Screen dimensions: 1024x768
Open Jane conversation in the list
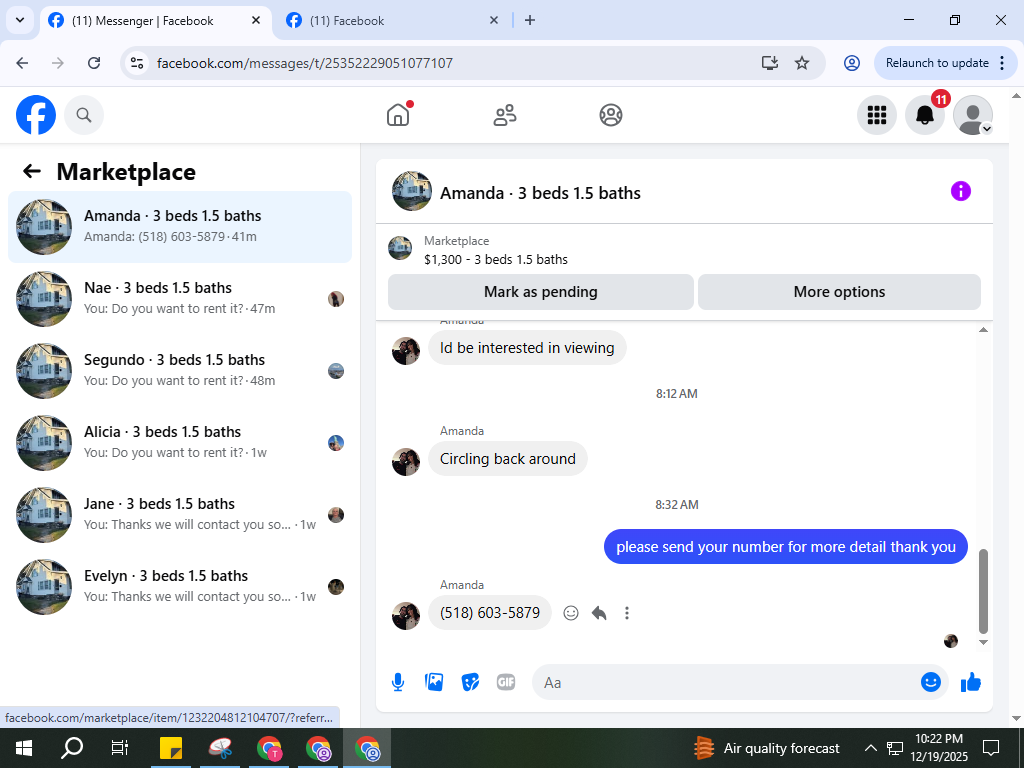pos(180,514)
